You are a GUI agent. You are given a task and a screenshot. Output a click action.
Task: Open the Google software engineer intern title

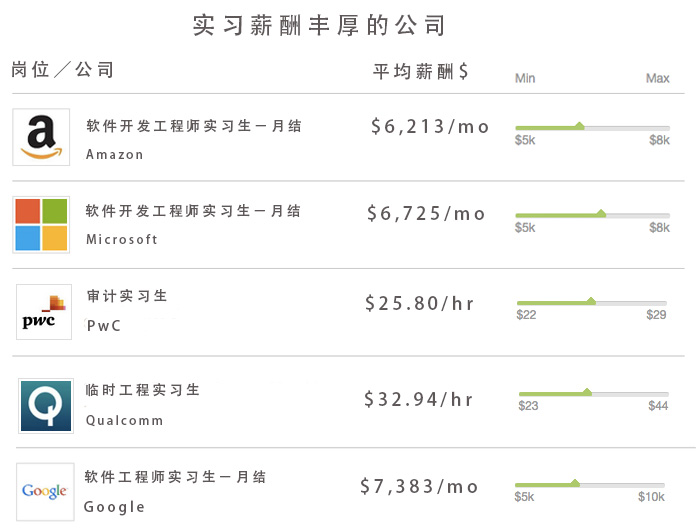pos(176,477)
